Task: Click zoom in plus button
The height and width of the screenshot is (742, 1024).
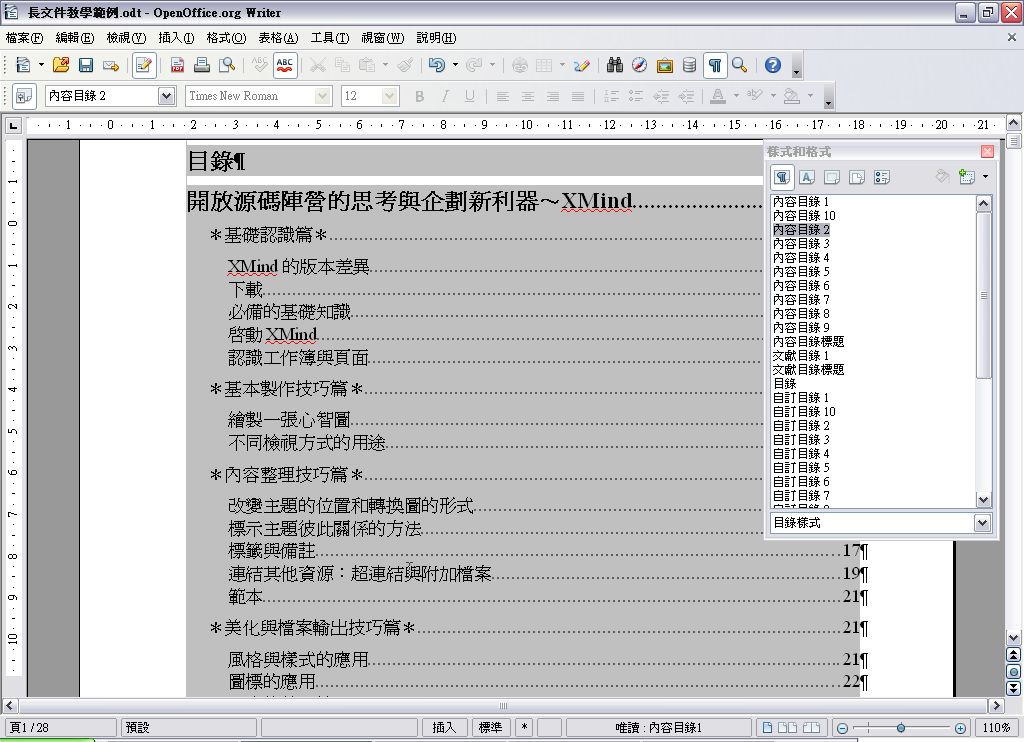Action: pyautogui.click(x=960, y=728)
